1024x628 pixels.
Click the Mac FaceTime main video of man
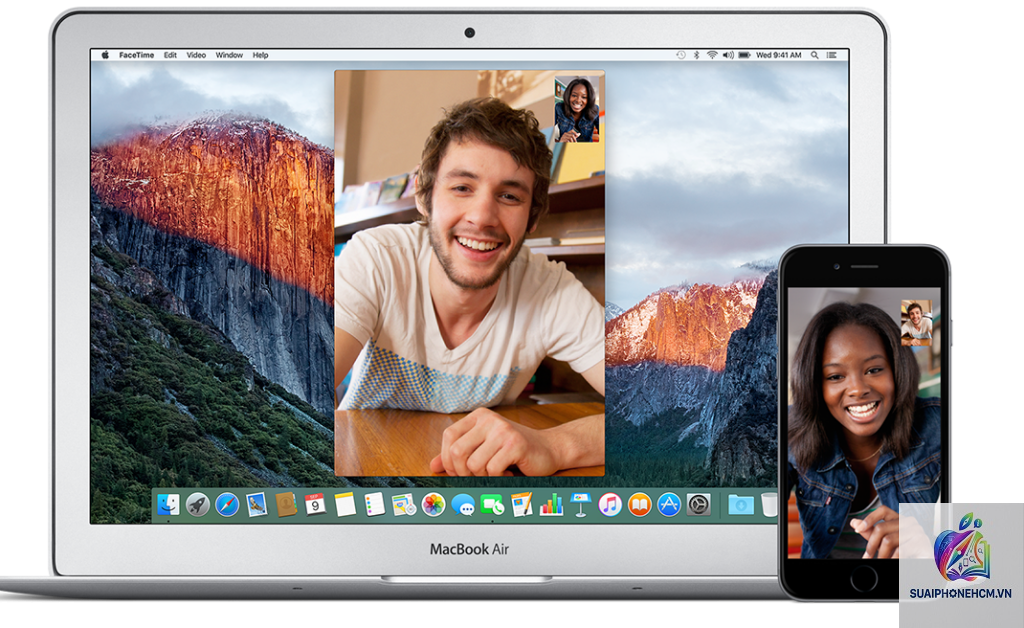click(470, 273)
